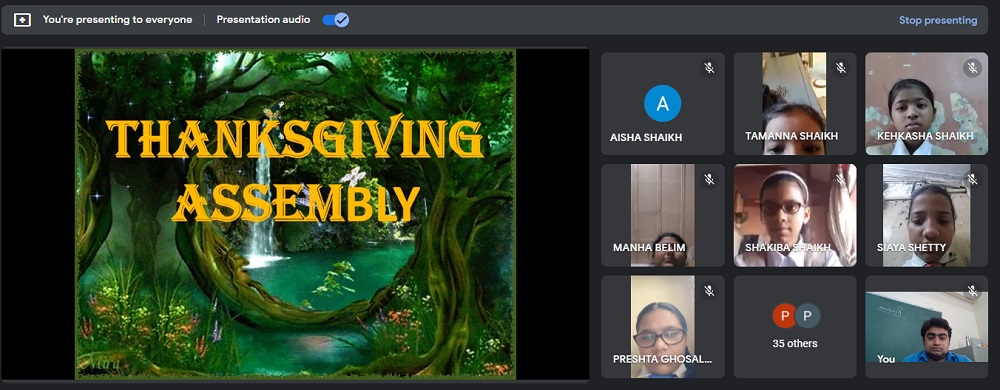
Task: Click Stop presenting link
Action: pos(938,20)
